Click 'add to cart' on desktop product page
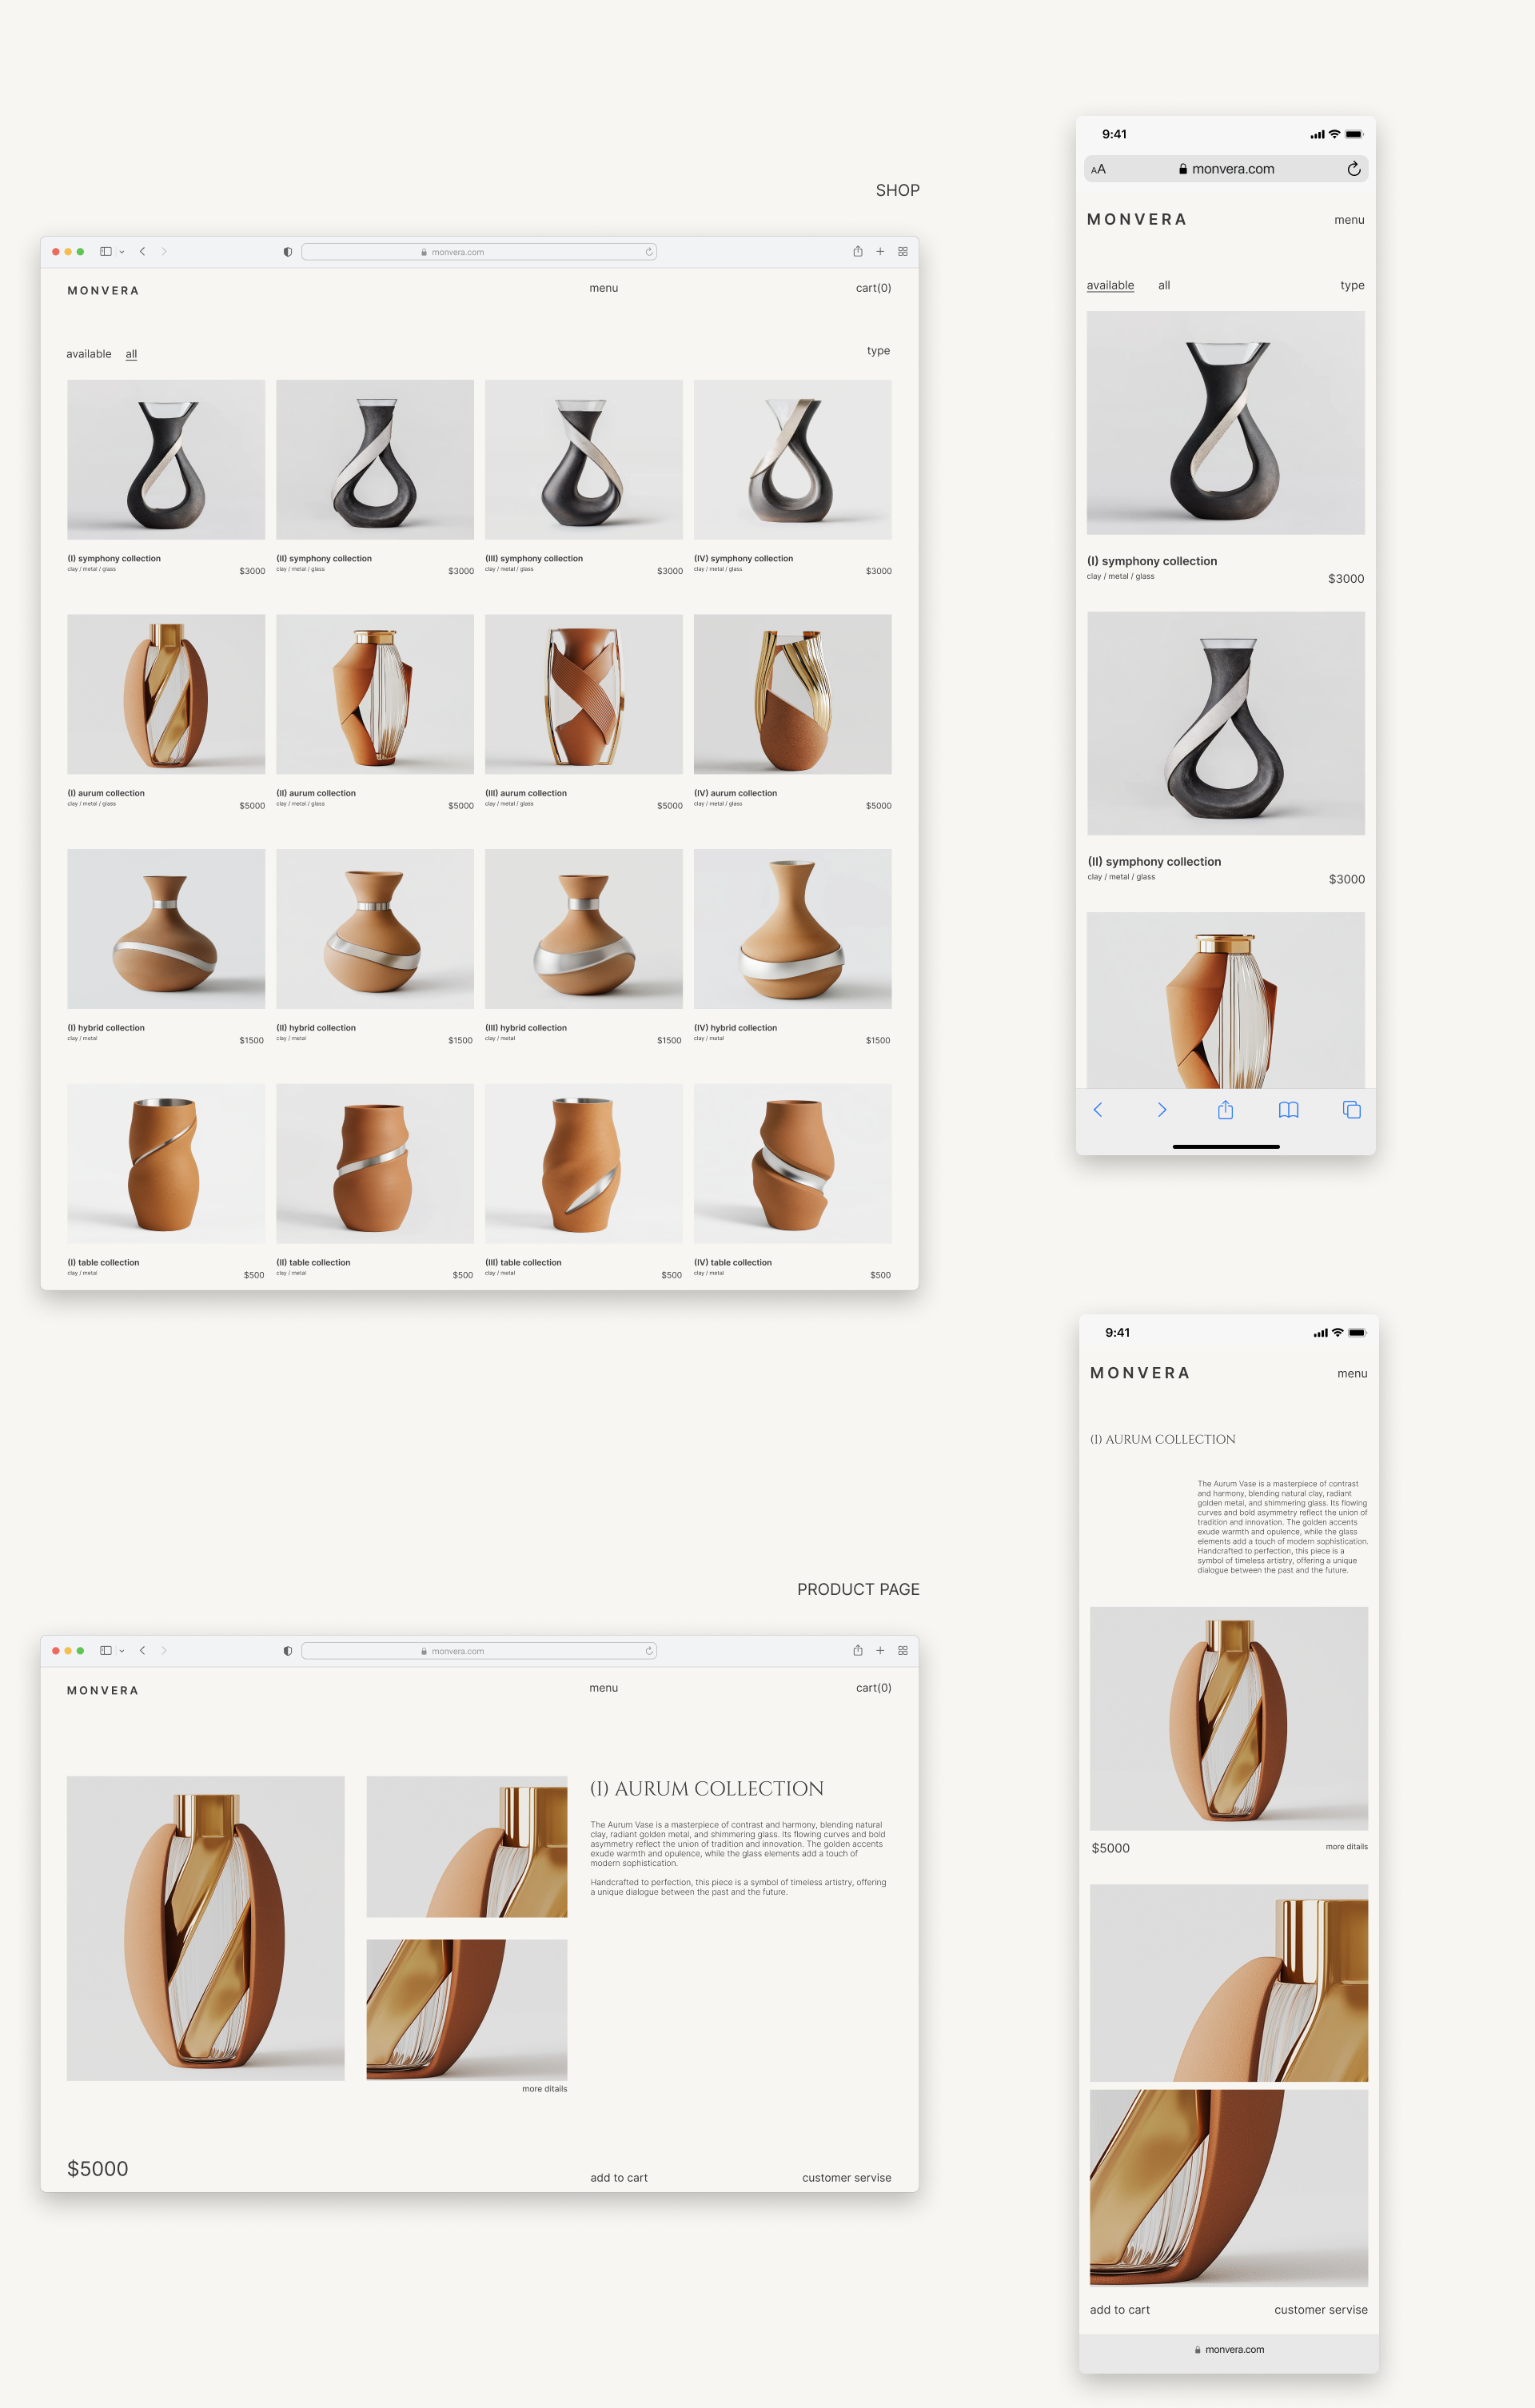 coord(618,2178)
